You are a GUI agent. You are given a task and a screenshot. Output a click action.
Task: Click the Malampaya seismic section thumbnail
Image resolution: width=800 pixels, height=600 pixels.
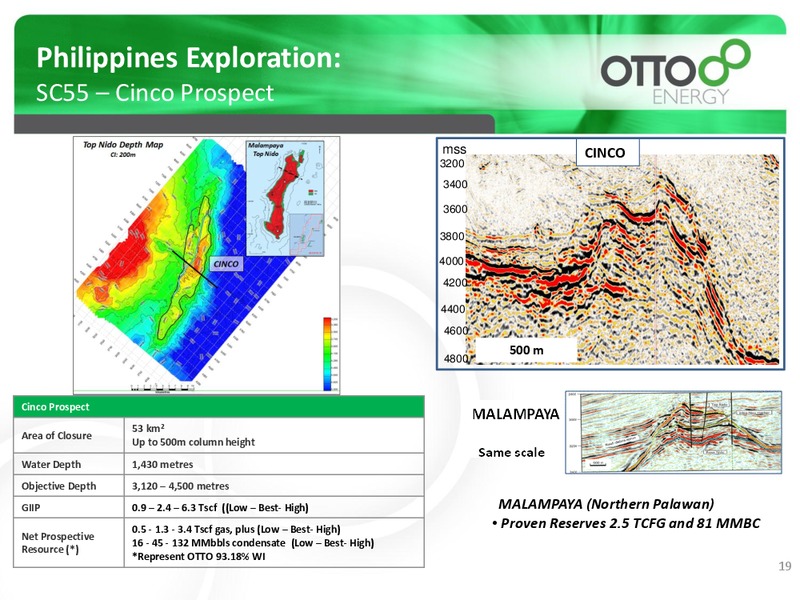point(673,432)
